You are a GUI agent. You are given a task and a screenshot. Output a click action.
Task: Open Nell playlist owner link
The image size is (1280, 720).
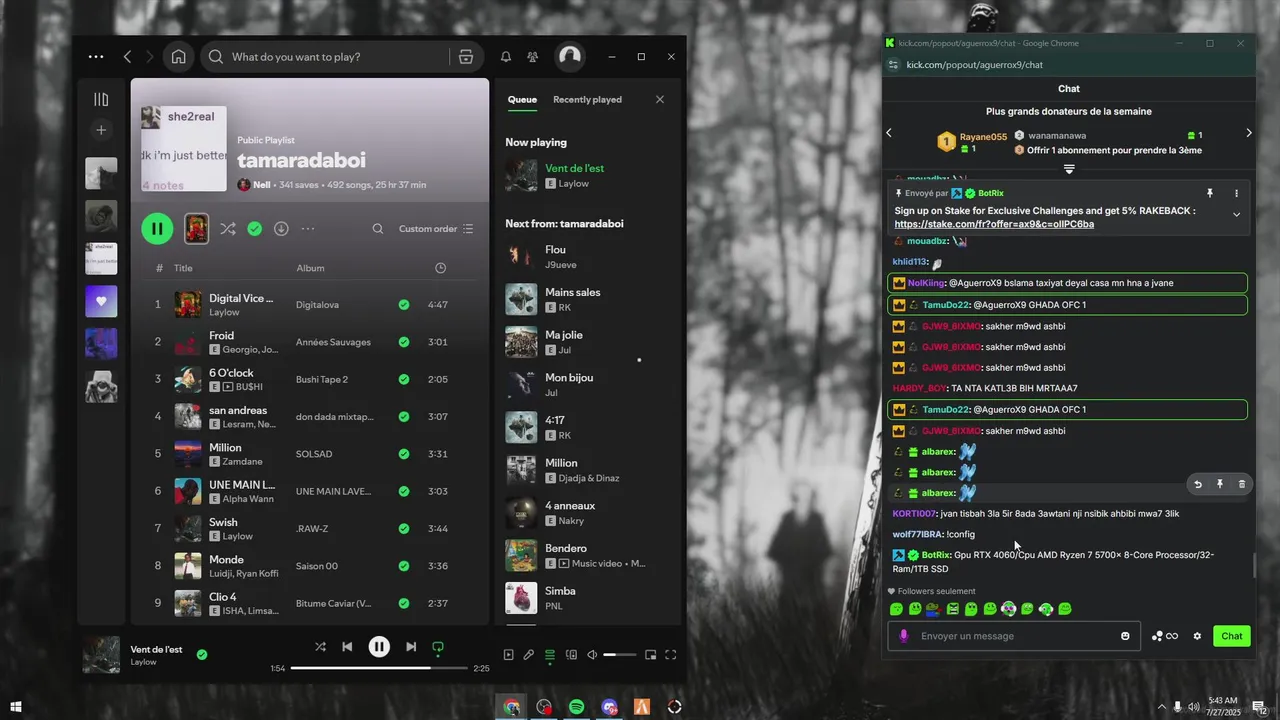262,185
